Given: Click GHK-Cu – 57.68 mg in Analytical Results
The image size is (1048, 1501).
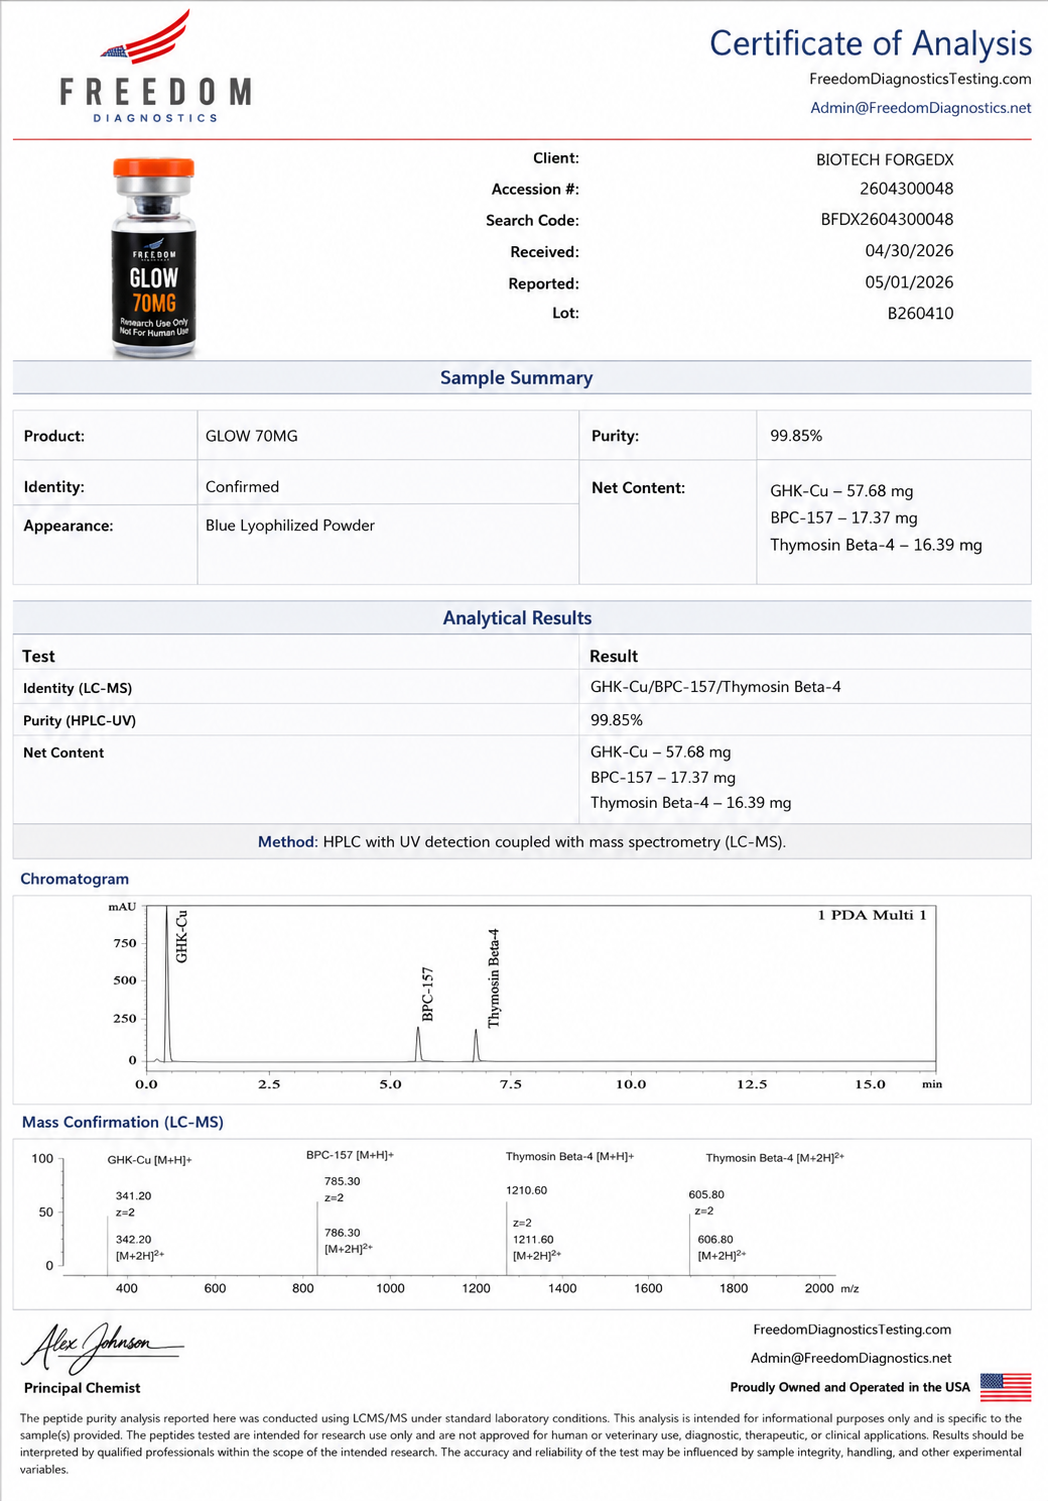Looking at the screenshot, I should [x=660, y=752].
